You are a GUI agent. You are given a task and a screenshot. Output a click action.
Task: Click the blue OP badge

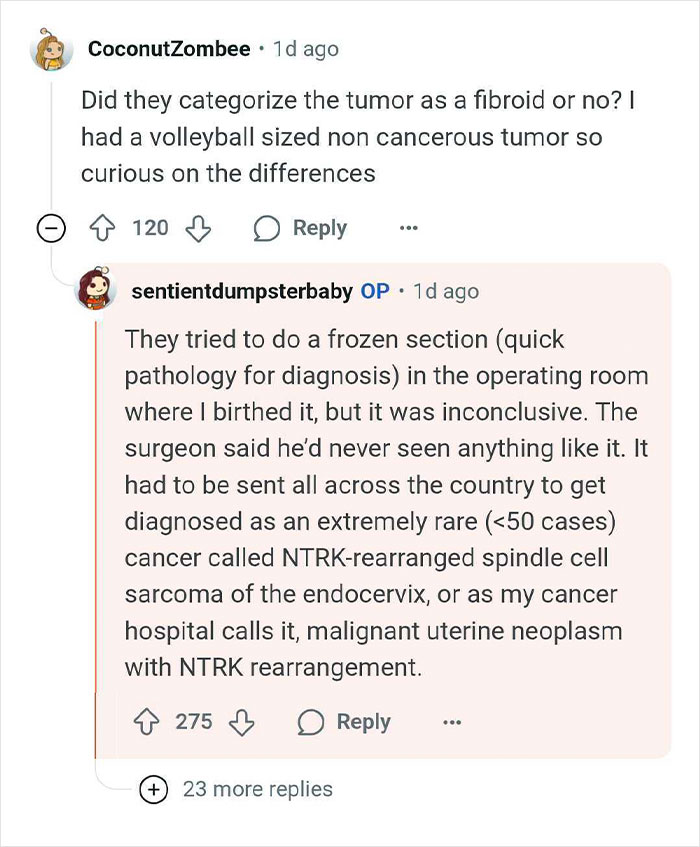pos(375,291)
